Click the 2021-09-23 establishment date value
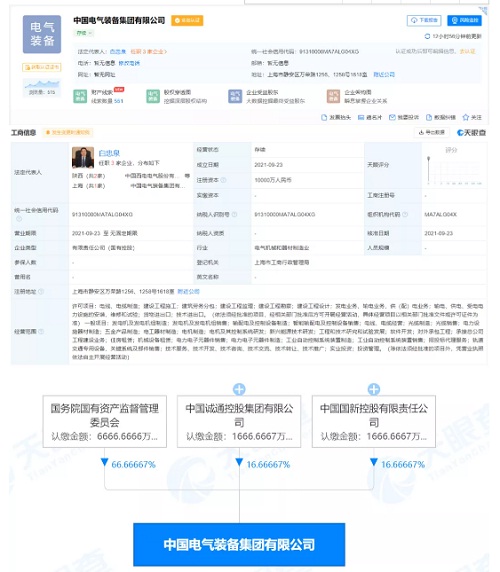 coord(268,165)
